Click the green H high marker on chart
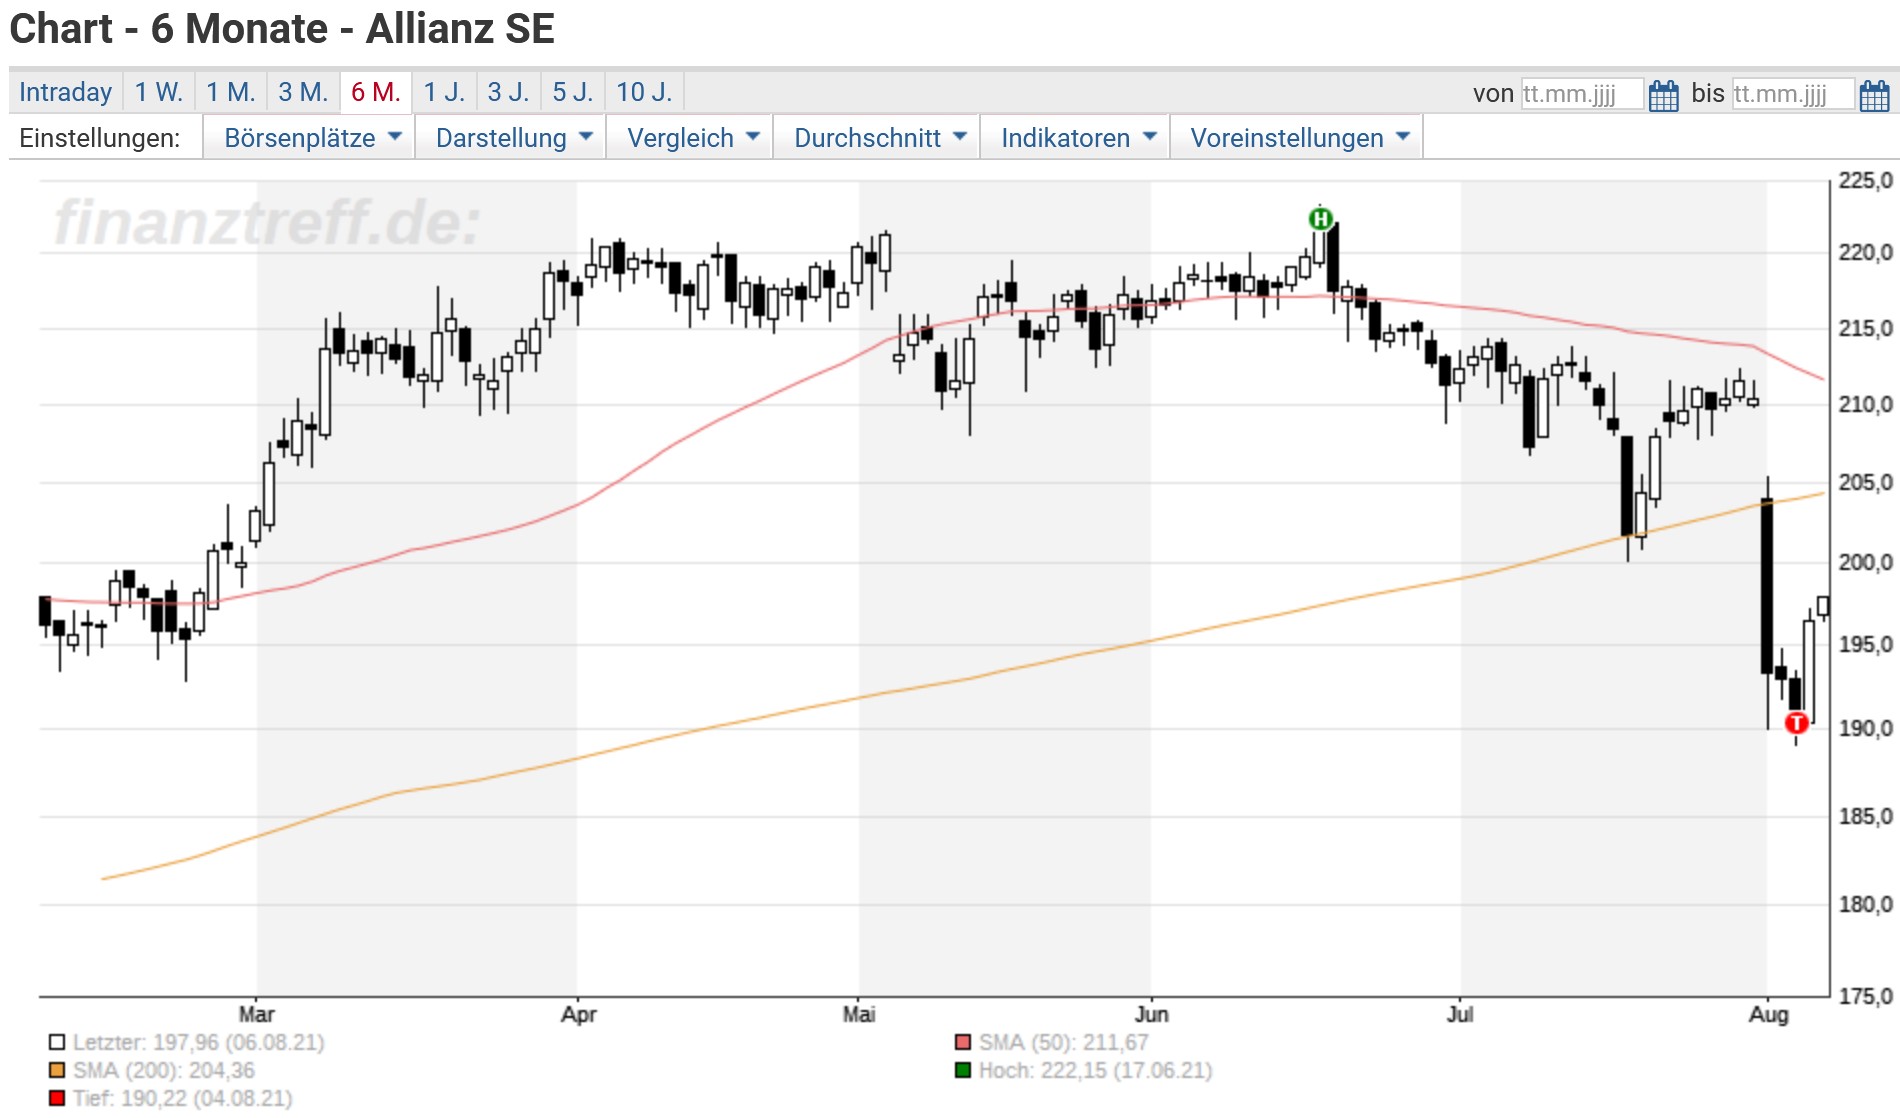The image size is (1900, 1118). [x=1320, y=218]
